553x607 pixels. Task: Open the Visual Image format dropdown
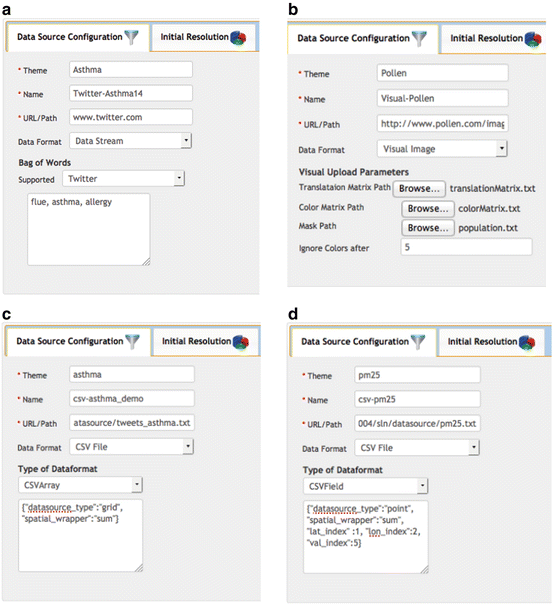click(x=442, y=149)
